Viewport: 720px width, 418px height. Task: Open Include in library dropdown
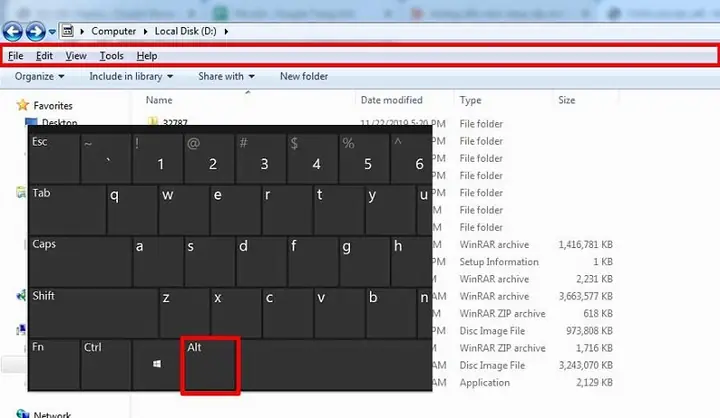pos(131,76)
